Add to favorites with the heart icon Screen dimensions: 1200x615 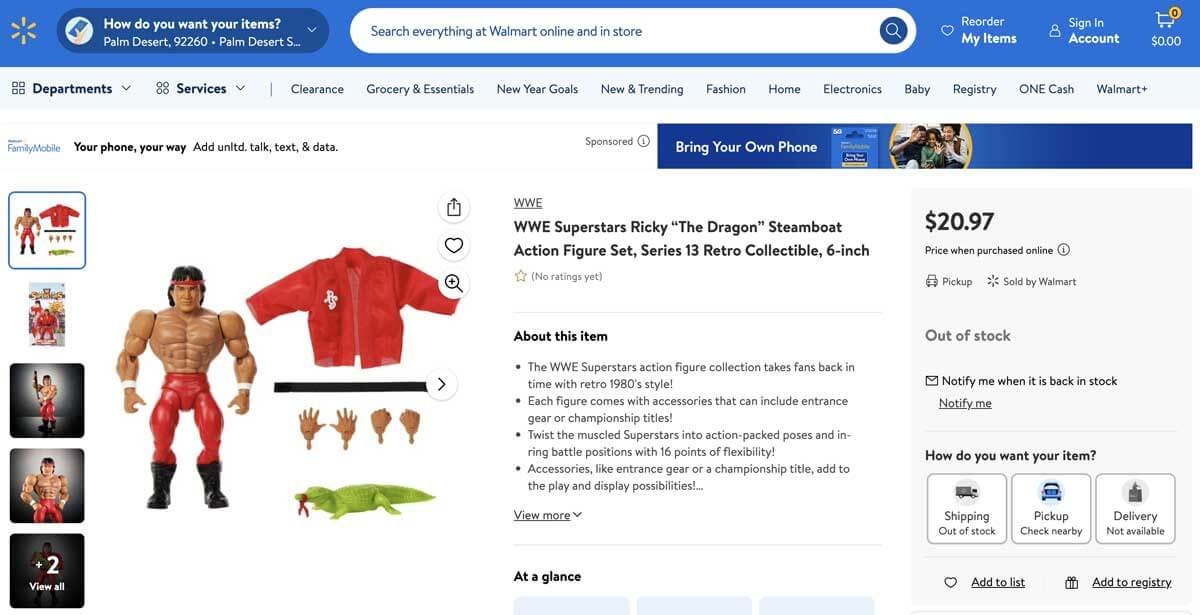point(454,245)
